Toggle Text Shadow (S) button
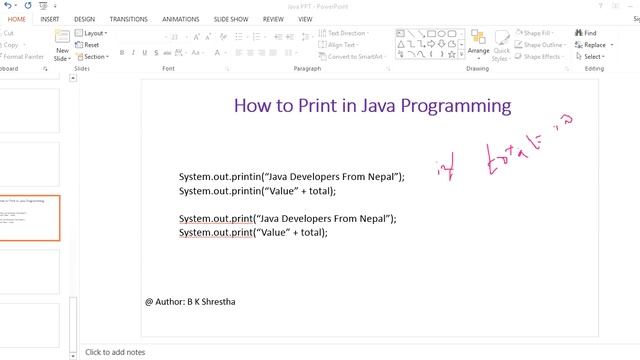 click(x=156, y=53)
